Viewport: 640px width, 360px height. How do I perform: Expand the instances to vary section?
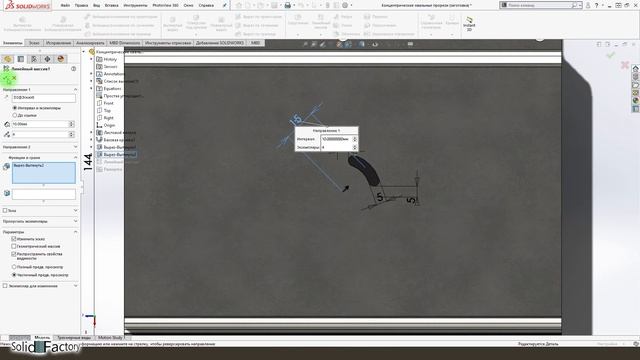[x=75, y=286]
